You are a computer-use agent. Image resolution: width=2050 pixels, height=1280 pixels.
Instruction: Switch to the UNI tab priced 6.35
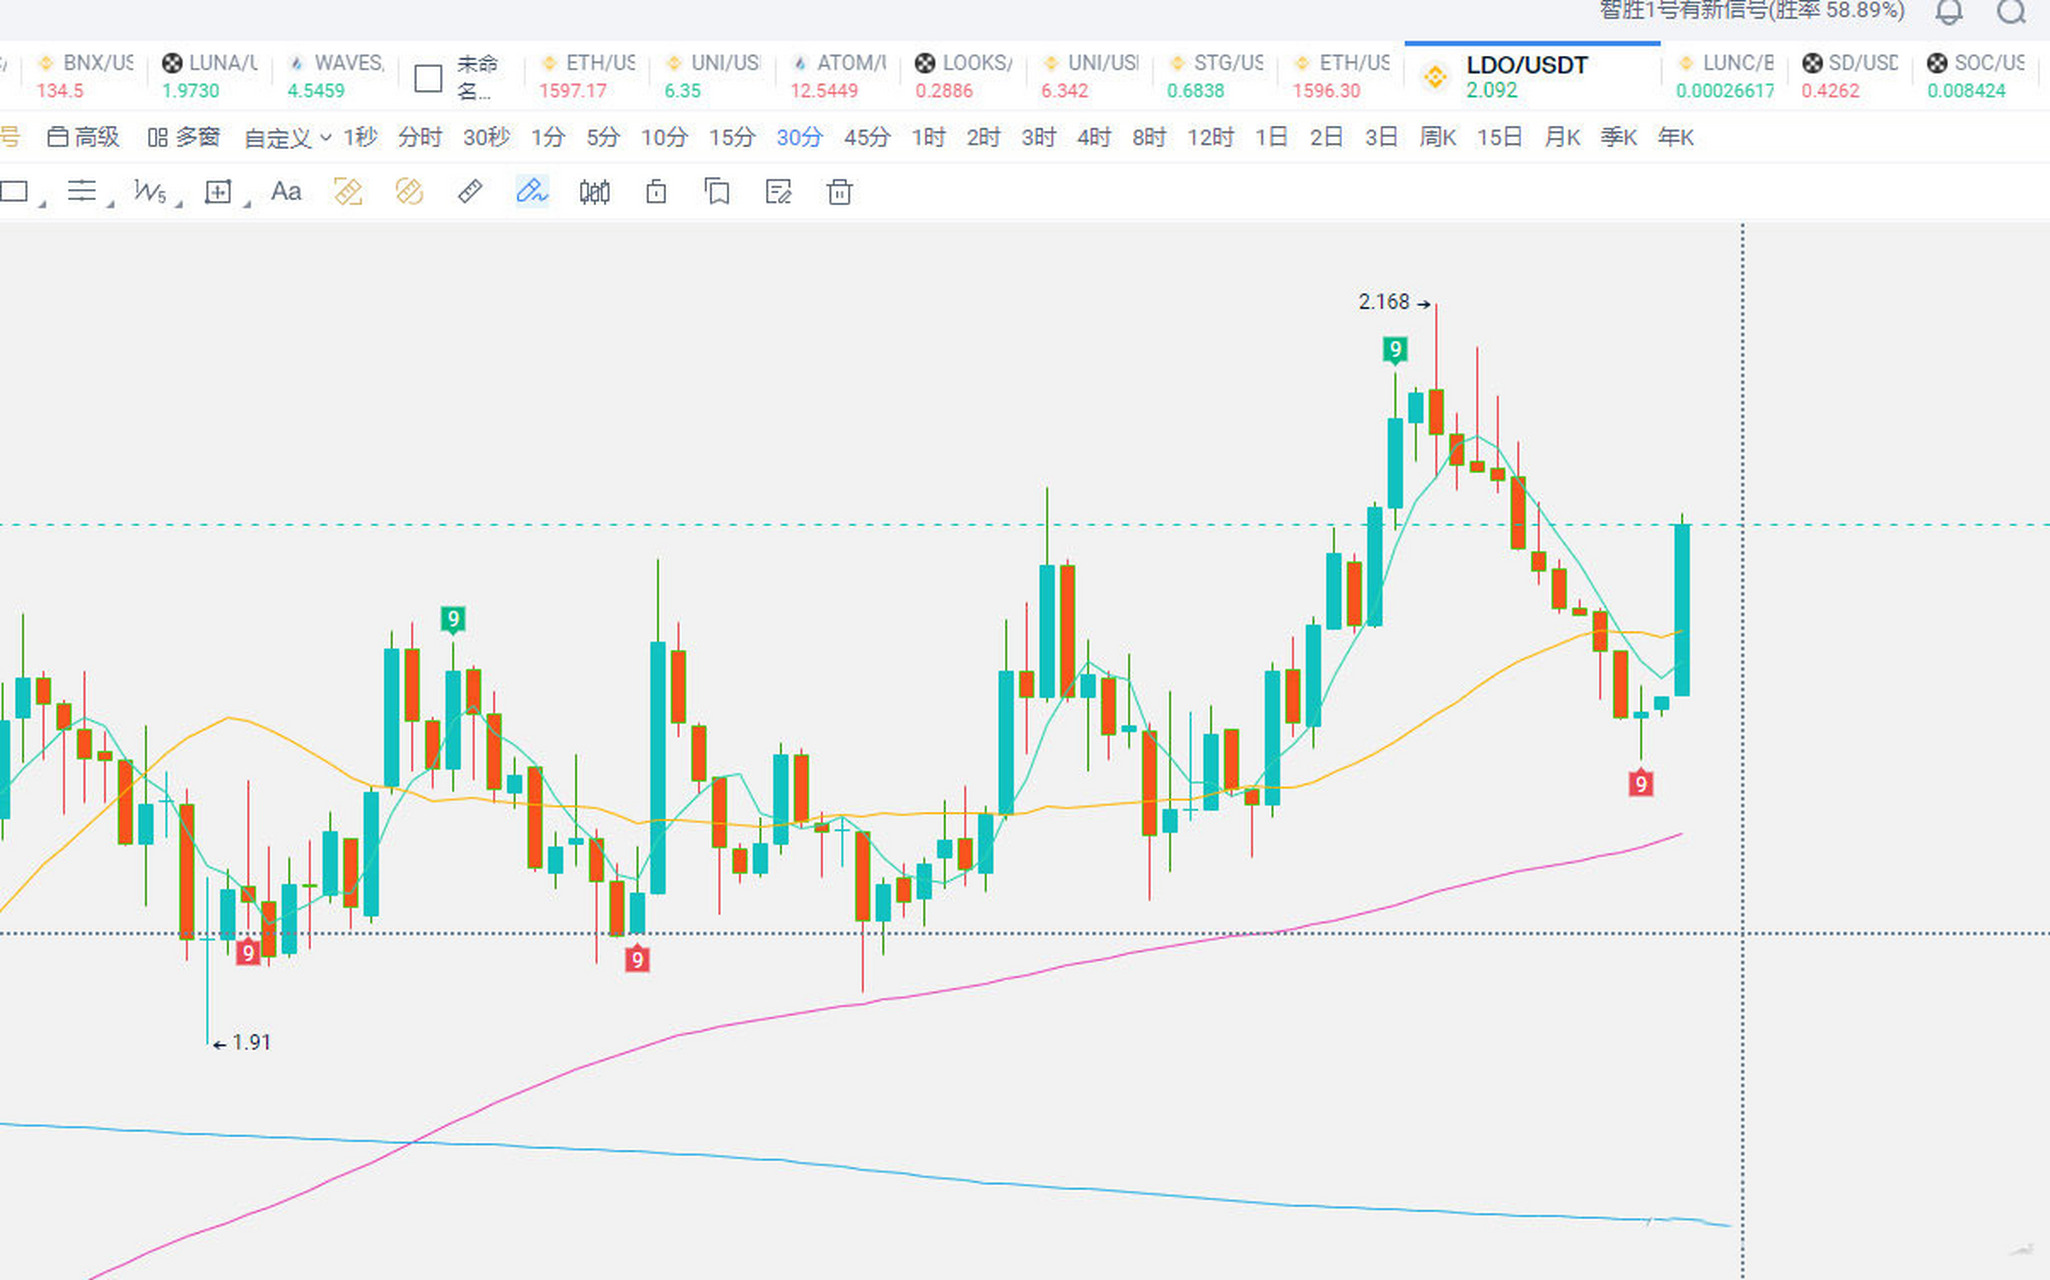click(711, 76)
